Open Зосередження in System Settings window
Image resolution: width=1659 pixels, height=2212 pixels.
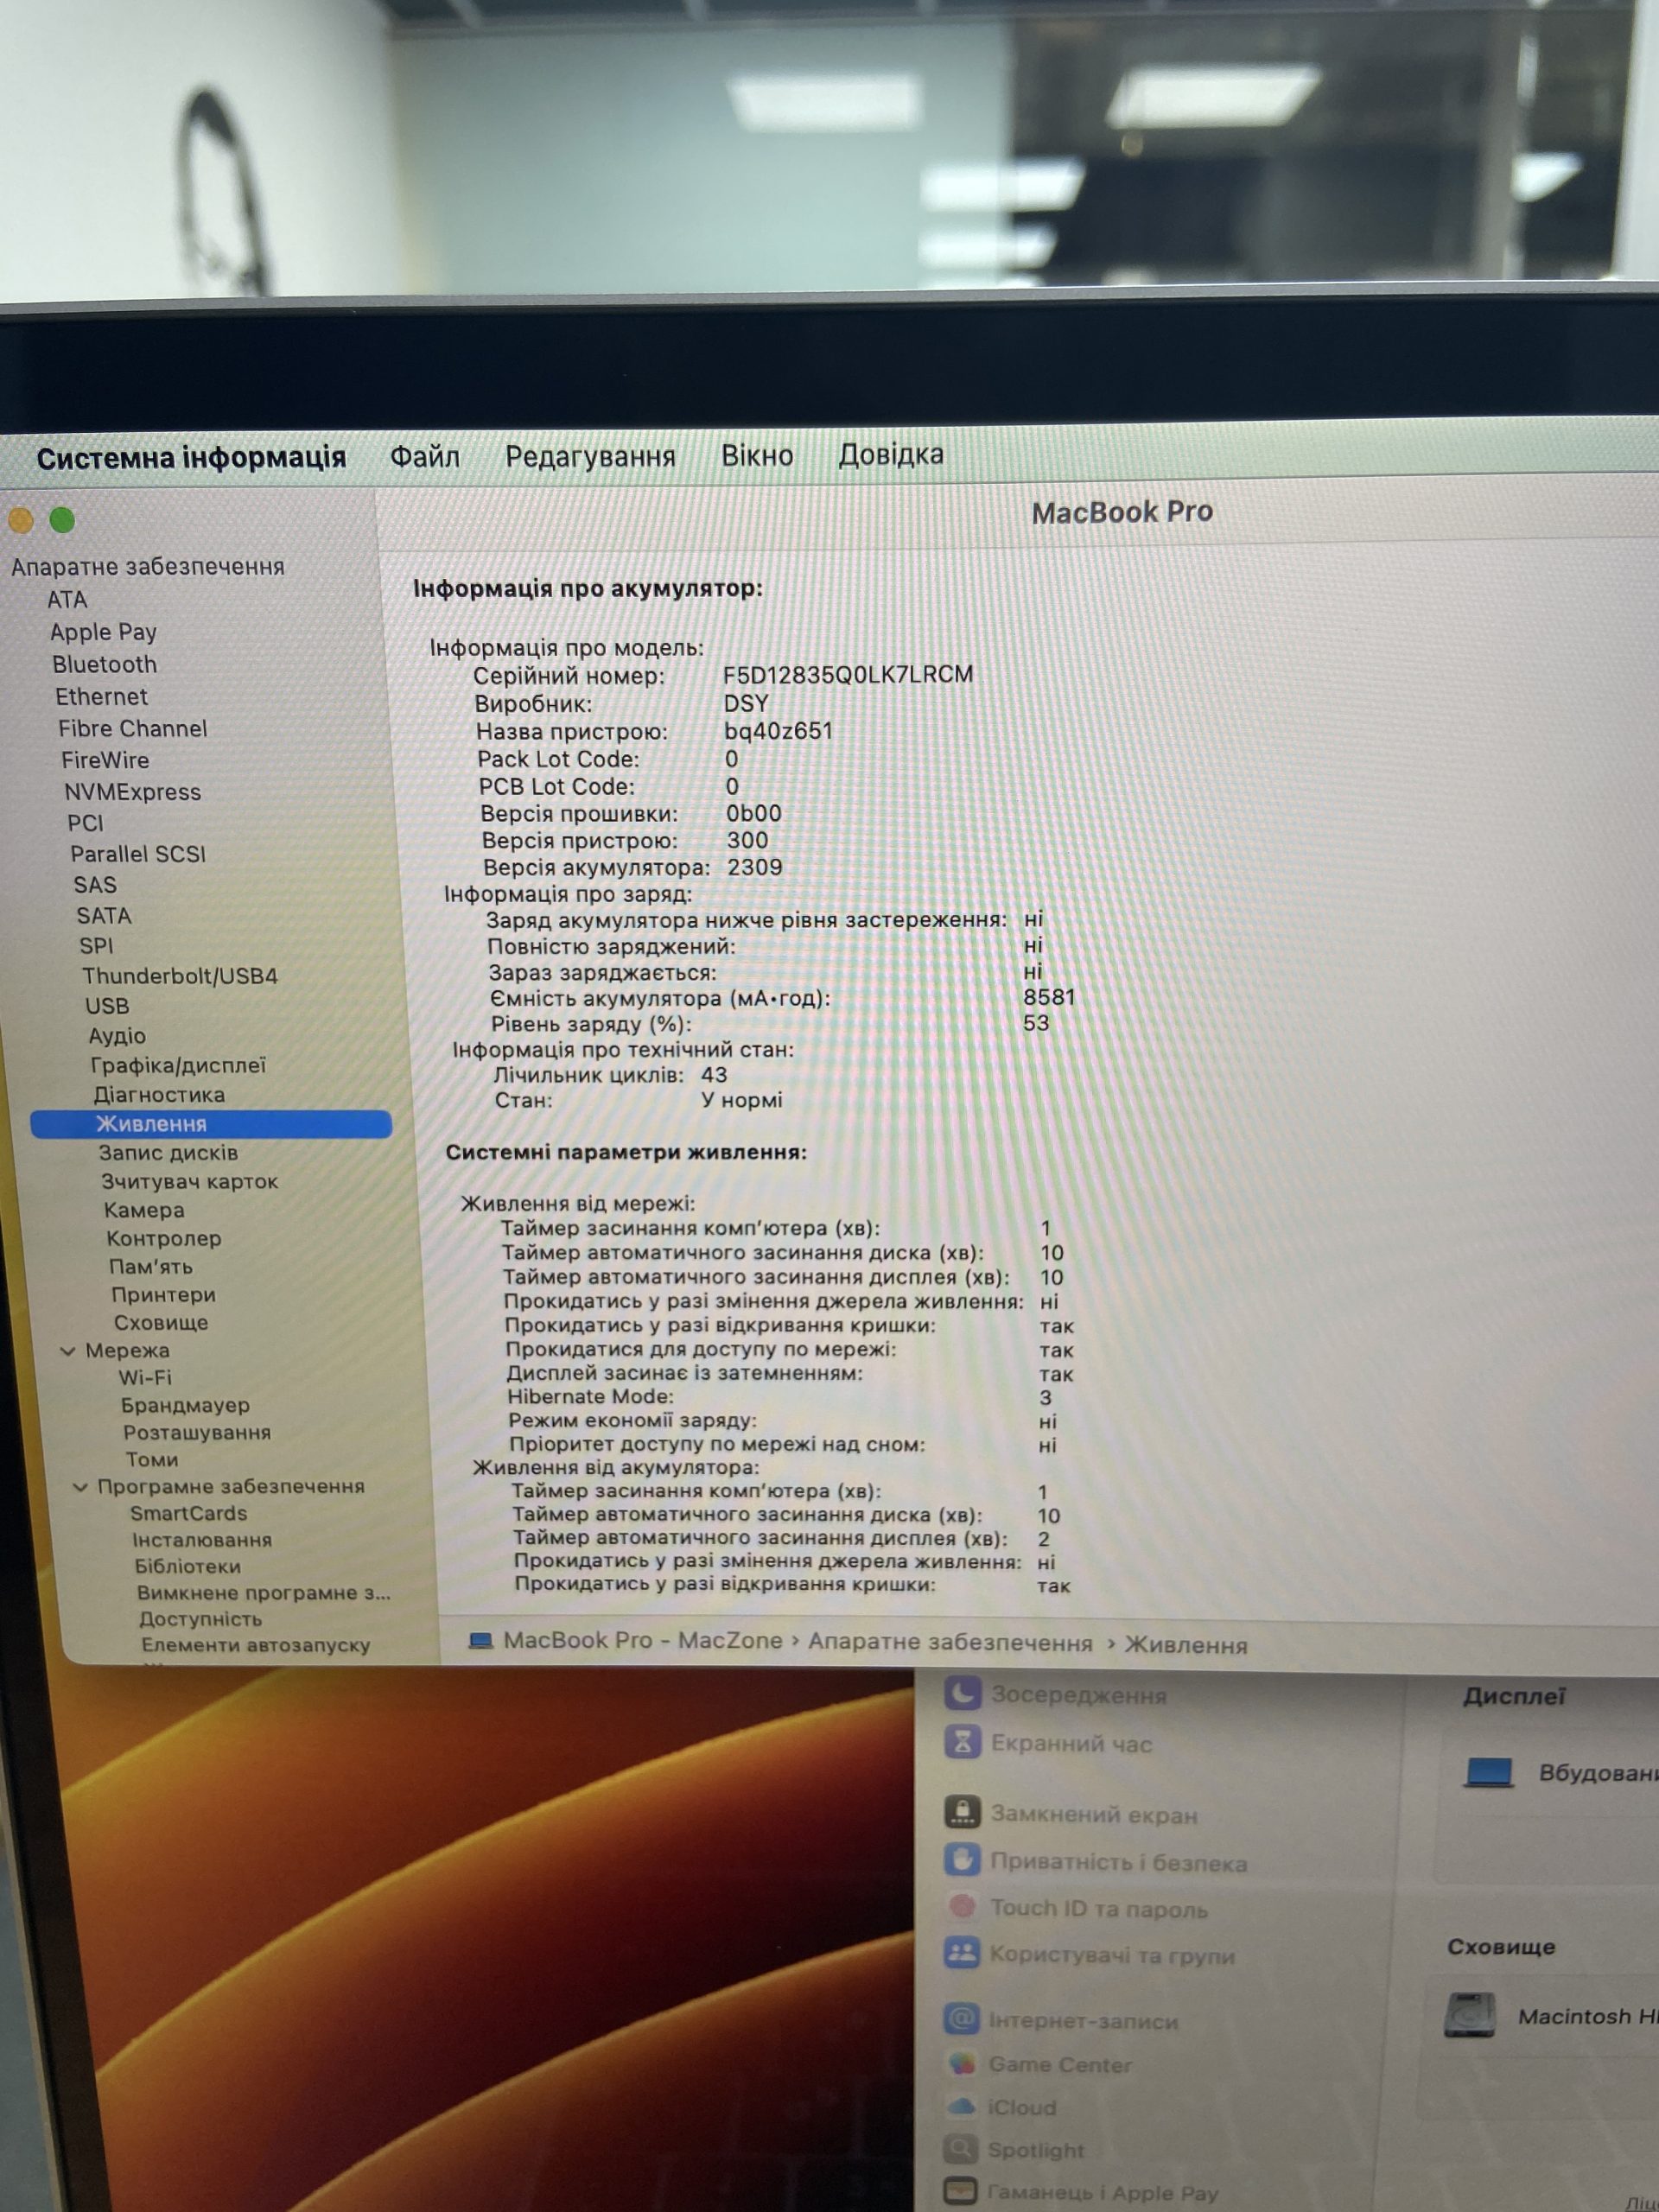tap(1056, 1694)
